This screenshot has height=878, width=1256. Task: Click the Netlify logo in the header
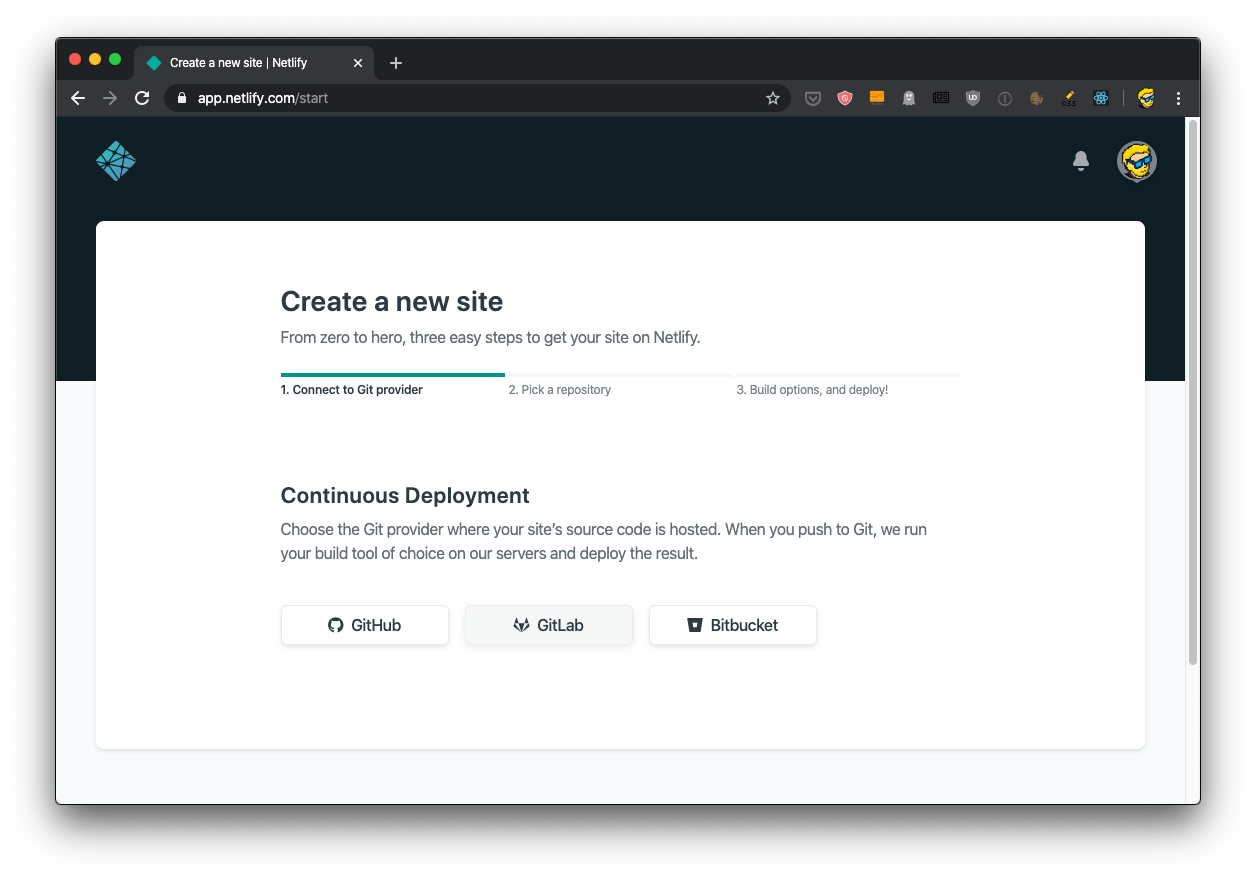(x=116, y=161)
